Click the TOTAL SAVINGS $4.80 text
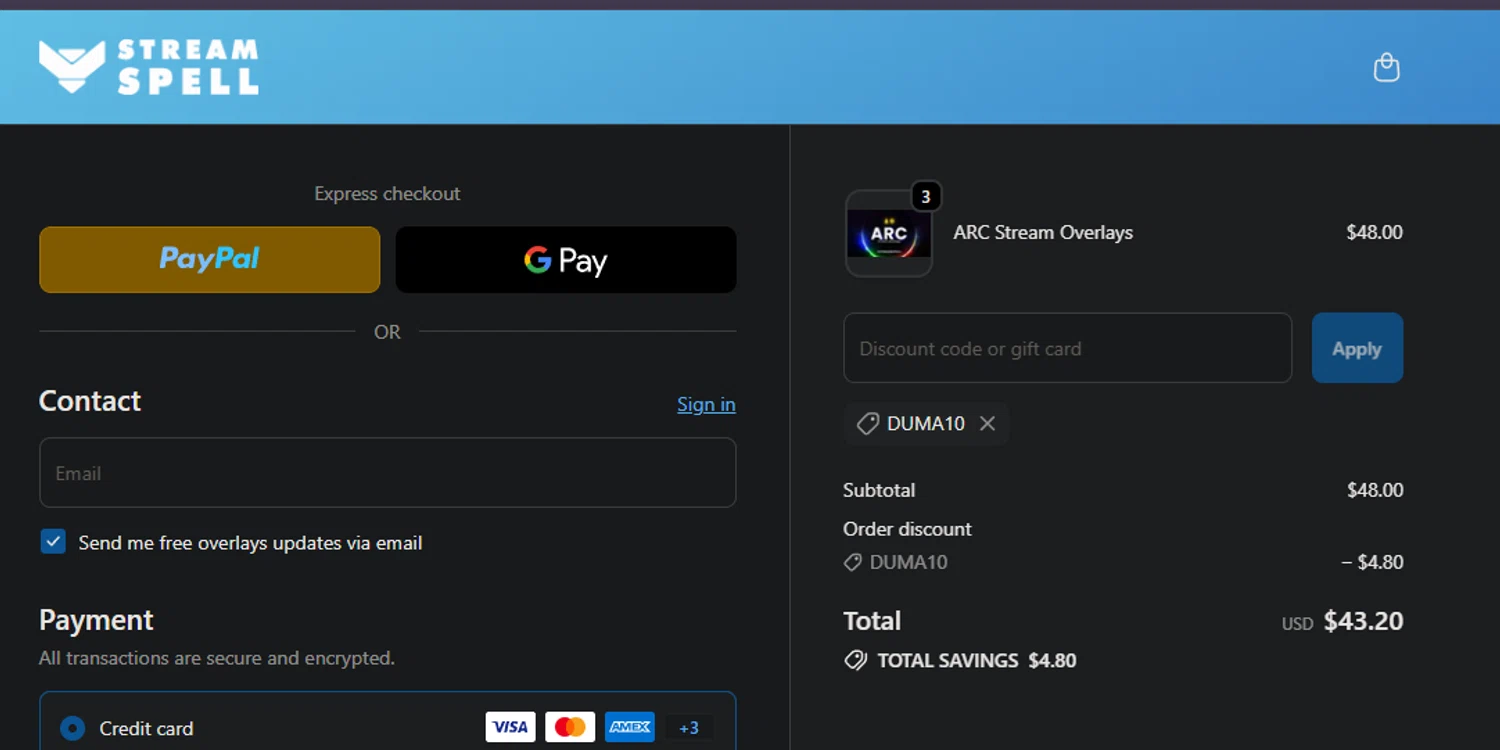 tap(976, 661)
